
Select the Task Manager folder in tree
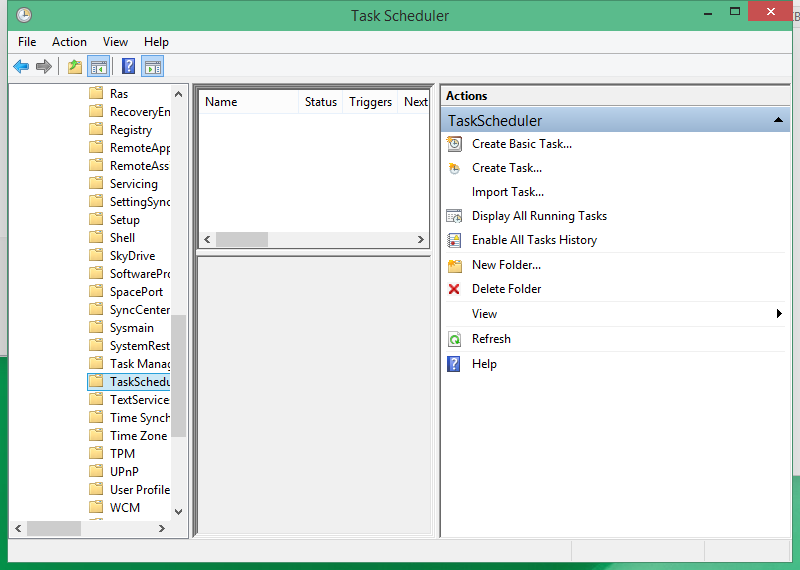coord(140,363)
